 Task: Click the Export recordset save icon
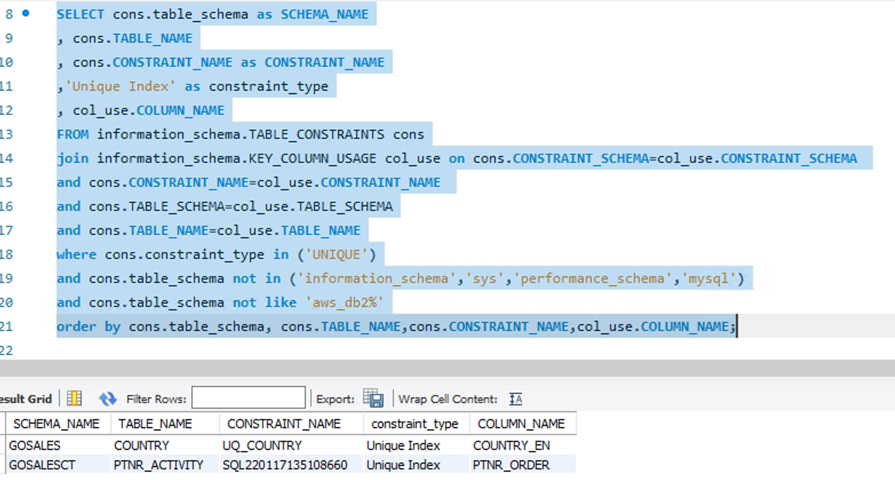coord(373,399)
